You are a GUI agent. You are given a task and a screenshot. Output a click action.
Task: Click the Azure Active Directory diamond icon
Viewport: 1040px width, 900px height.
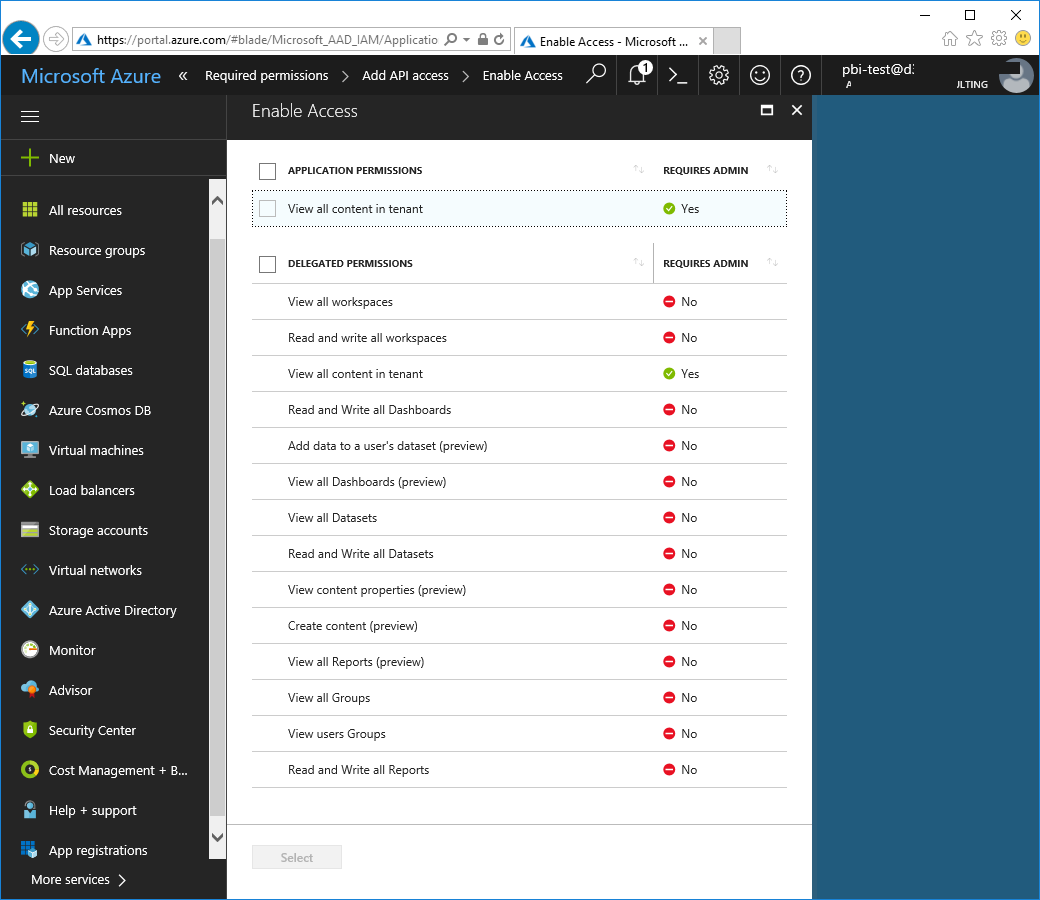(x=30, y=610)
